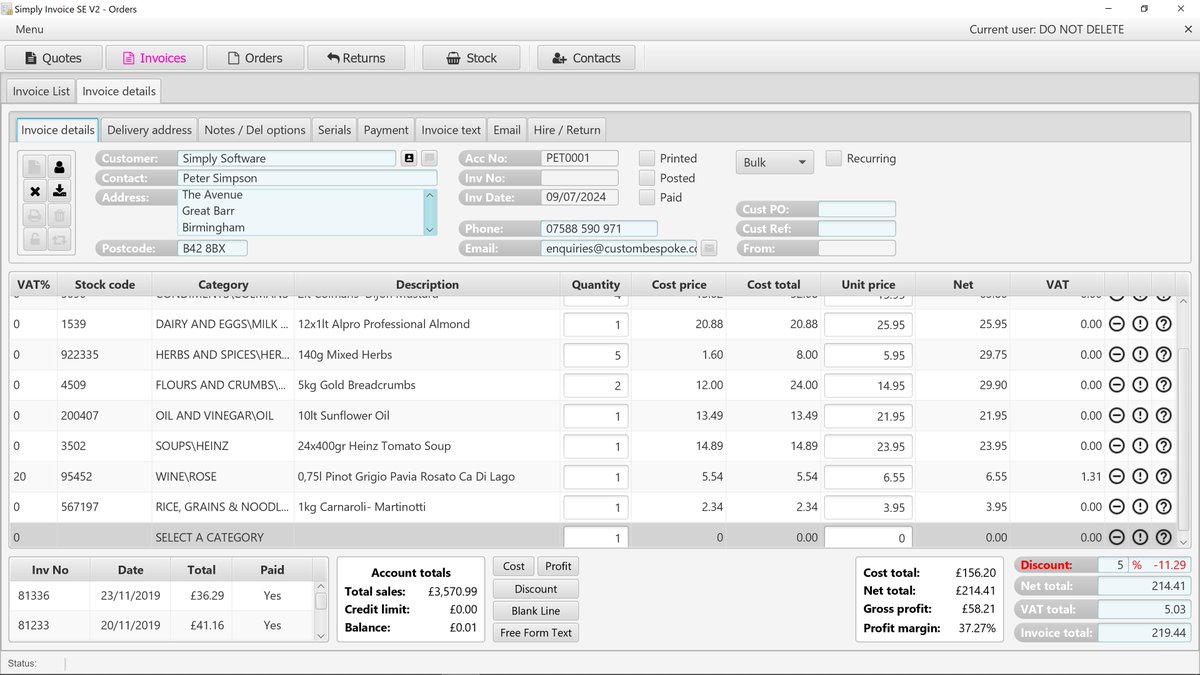Click the exclamation icon on Heinz Tomato Soup row

click(1140, 446)
